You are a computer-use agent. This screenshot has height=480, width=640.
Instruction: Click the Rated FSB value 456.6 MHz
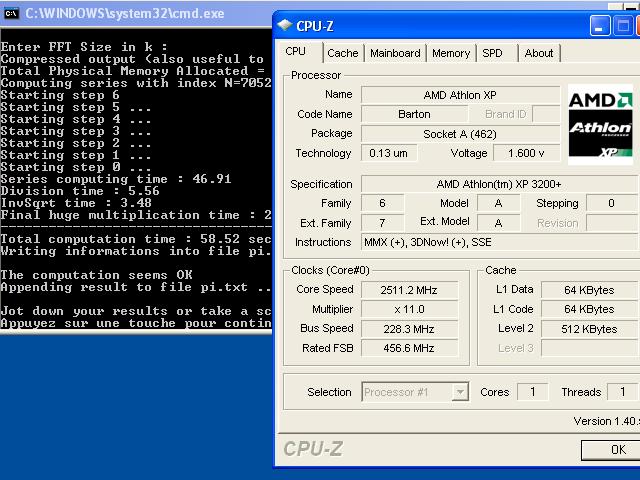click(x=409, y=348)
